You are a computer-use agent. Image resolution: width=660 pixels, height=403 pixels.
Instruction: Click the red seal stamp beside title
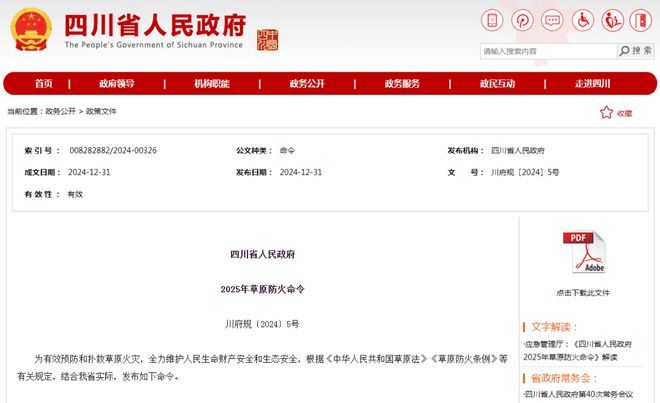(x=268, y=40)
